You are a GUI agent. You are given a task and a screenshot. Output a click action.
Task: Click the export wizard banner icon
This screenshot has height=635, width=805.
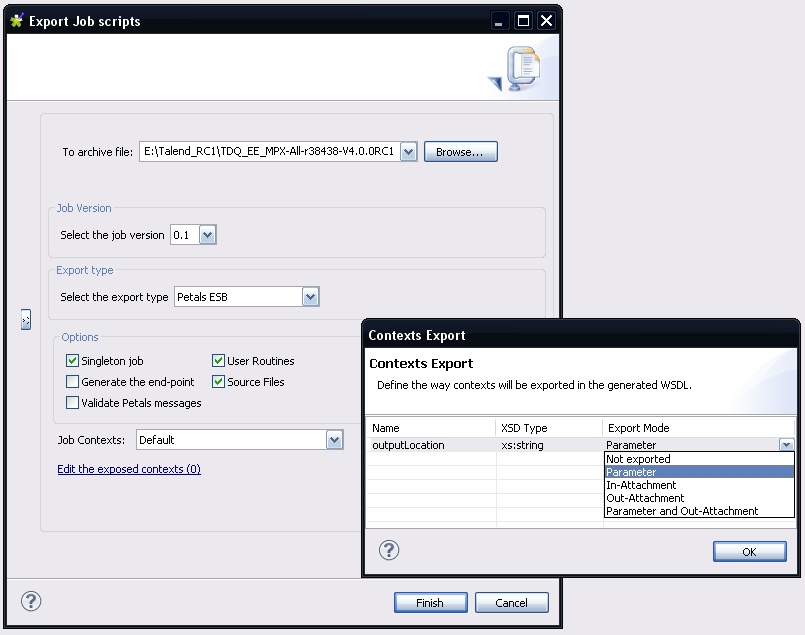(518, 71)
